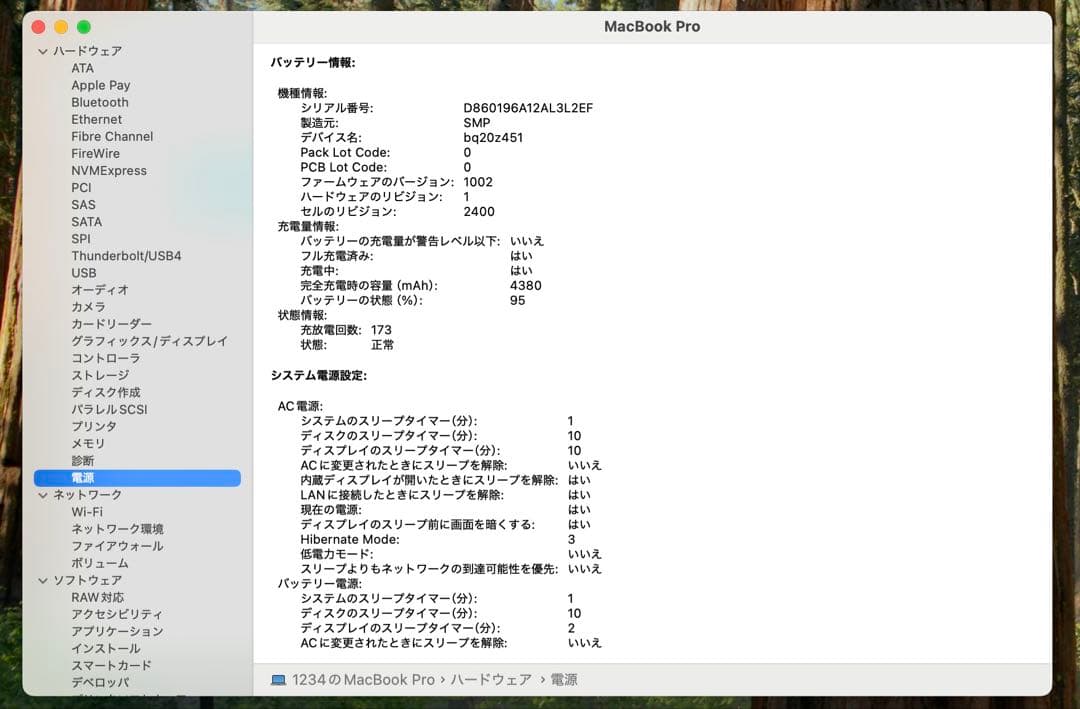
Task: Open ファイアウォール in the sidebar
Action: pyautogui.click(x=118, y=546)
